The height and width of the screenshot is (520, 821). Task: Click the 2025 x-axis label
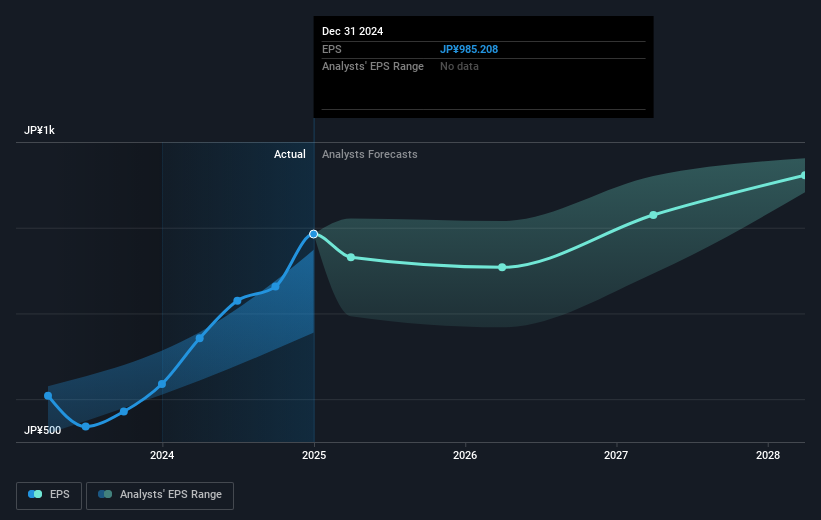point(314,455)
